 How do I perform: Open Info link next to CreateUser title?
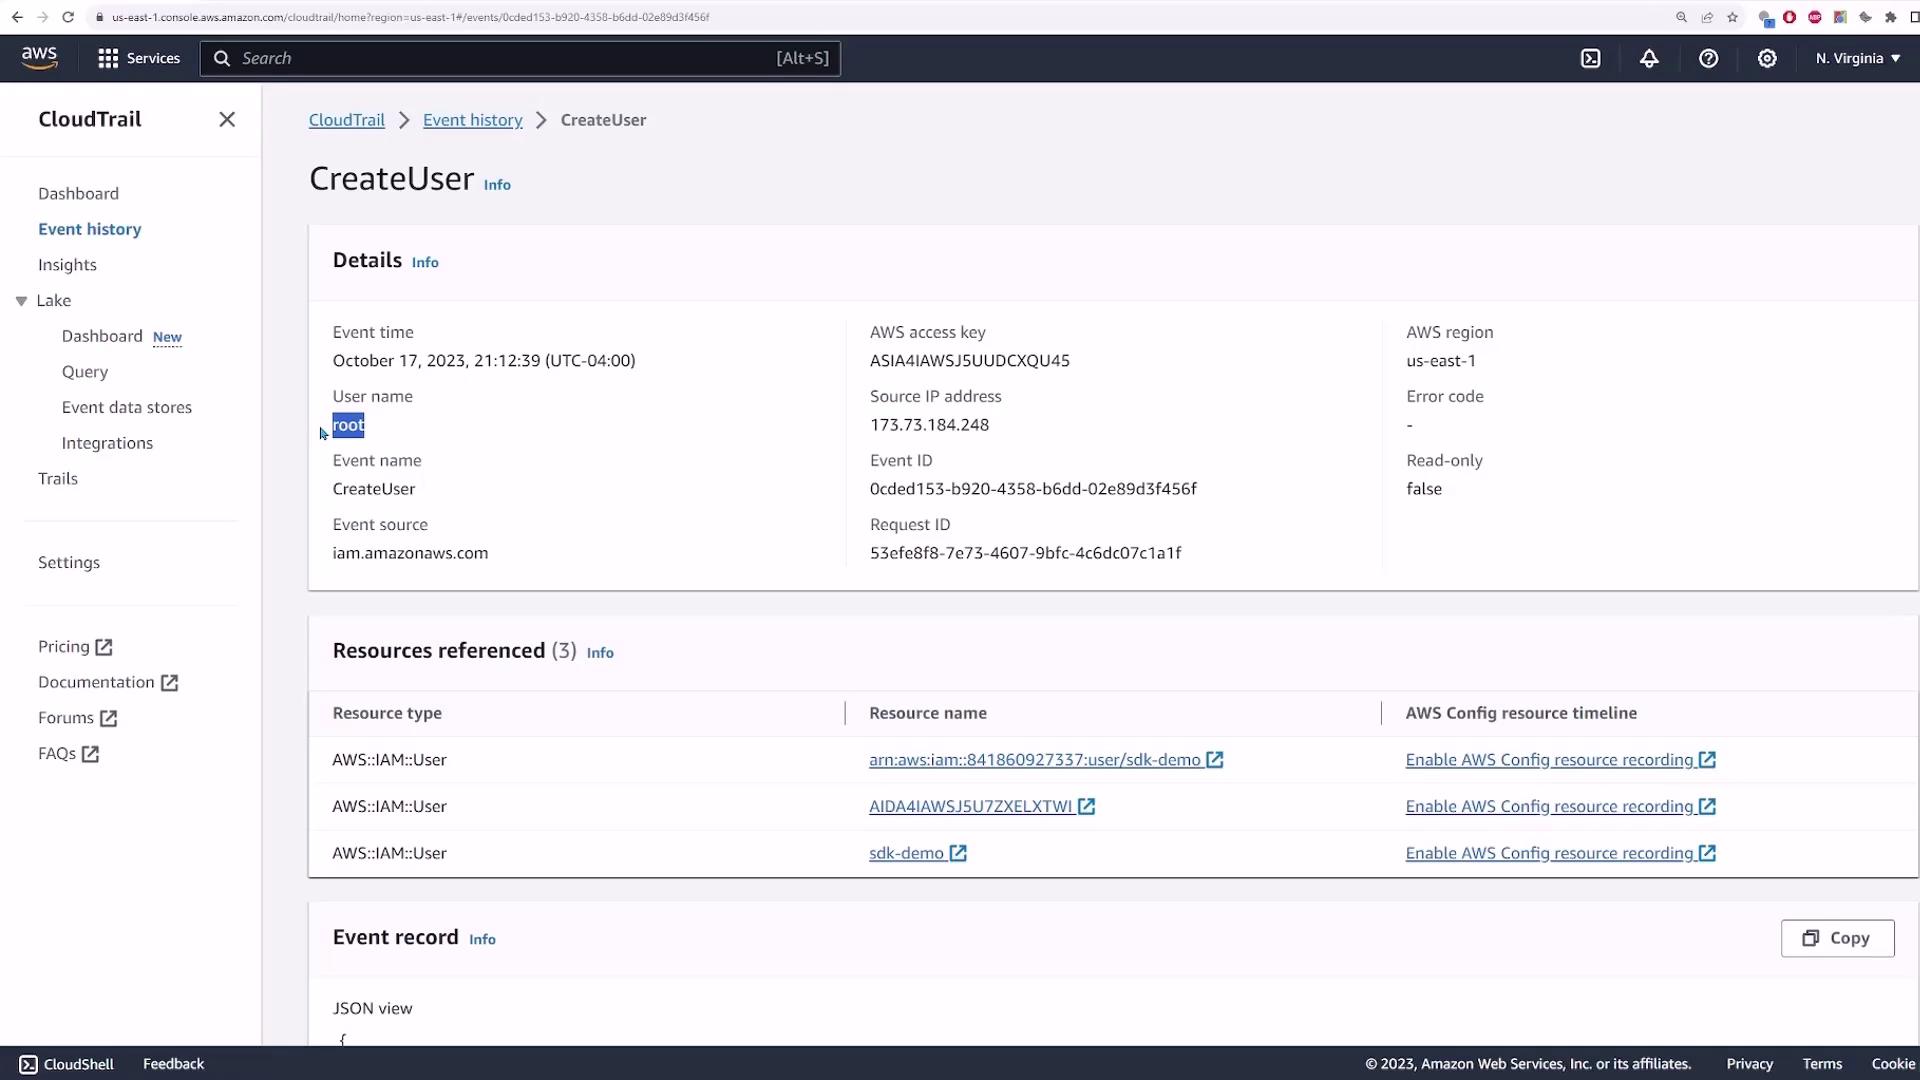click(497, 185)
